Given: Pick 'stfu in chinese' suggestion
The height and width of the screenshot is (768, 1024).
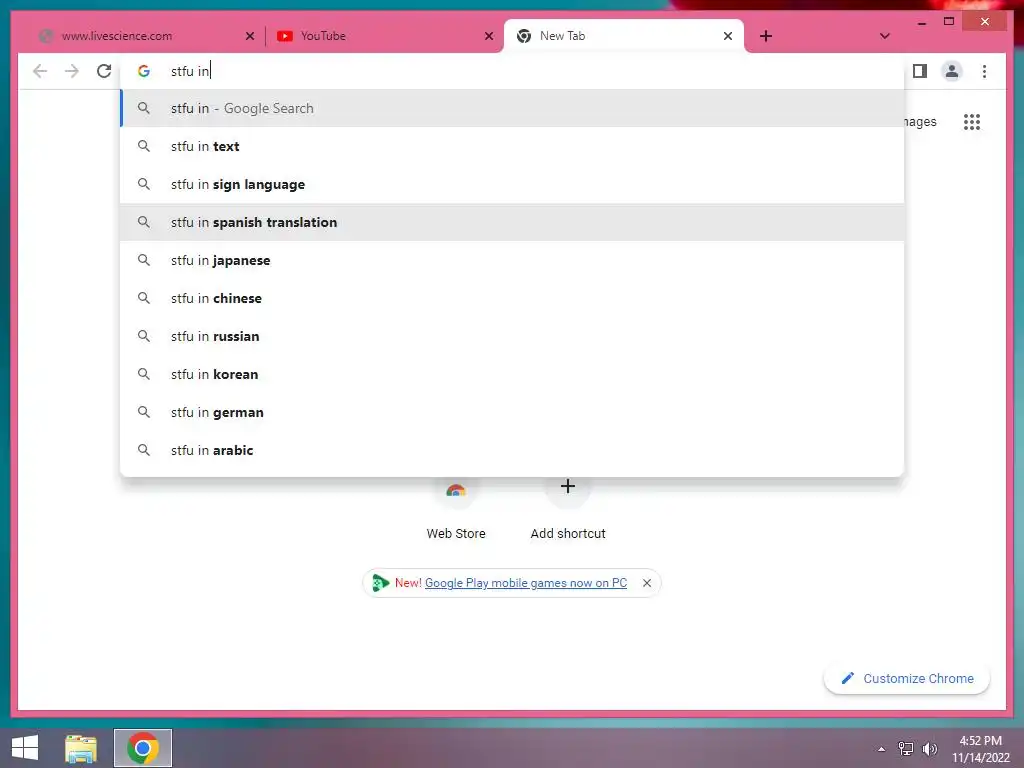Looking at the screenshot, I should click(x=512, y=298).
